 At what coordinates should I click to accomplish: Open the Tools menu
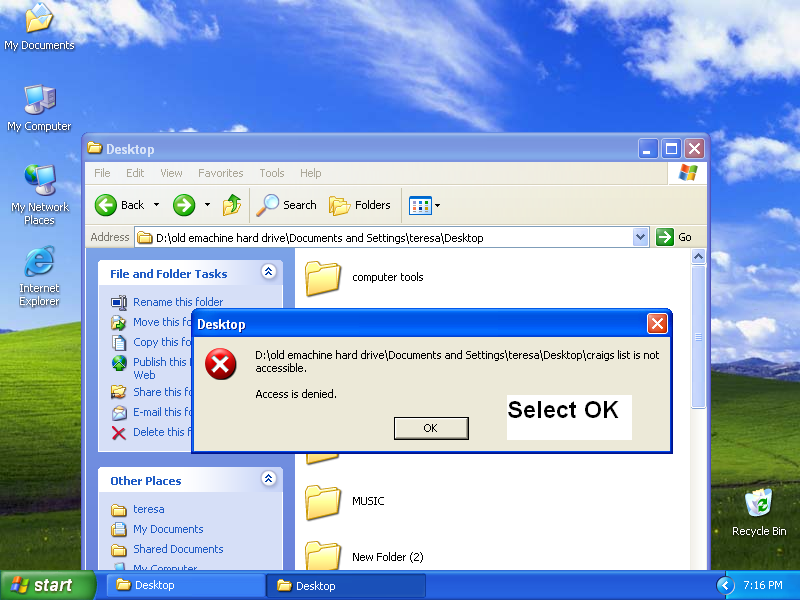pos(271,172)
